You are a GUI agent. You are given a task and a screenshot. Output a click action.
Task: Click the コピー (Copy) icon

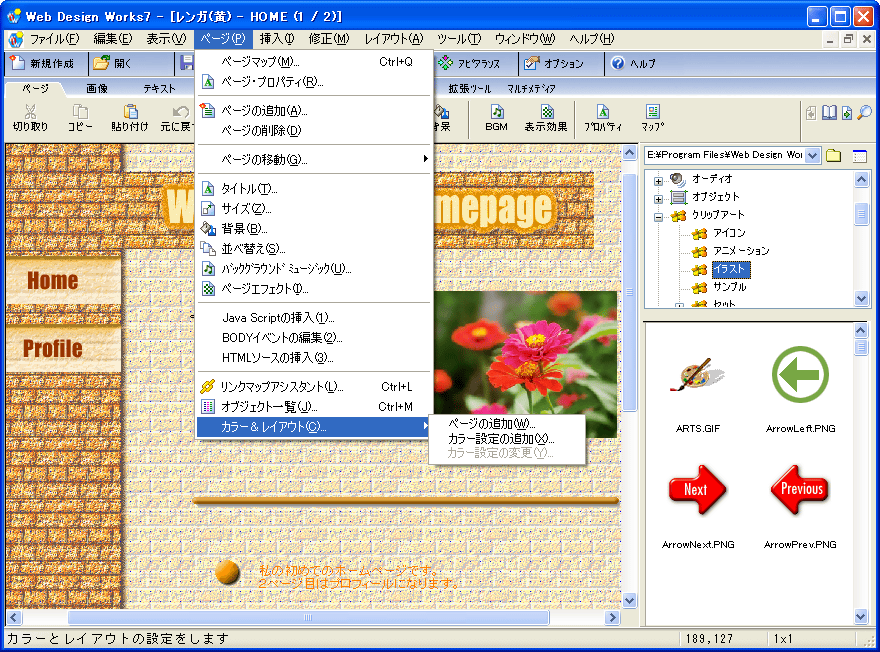point(80,111)
